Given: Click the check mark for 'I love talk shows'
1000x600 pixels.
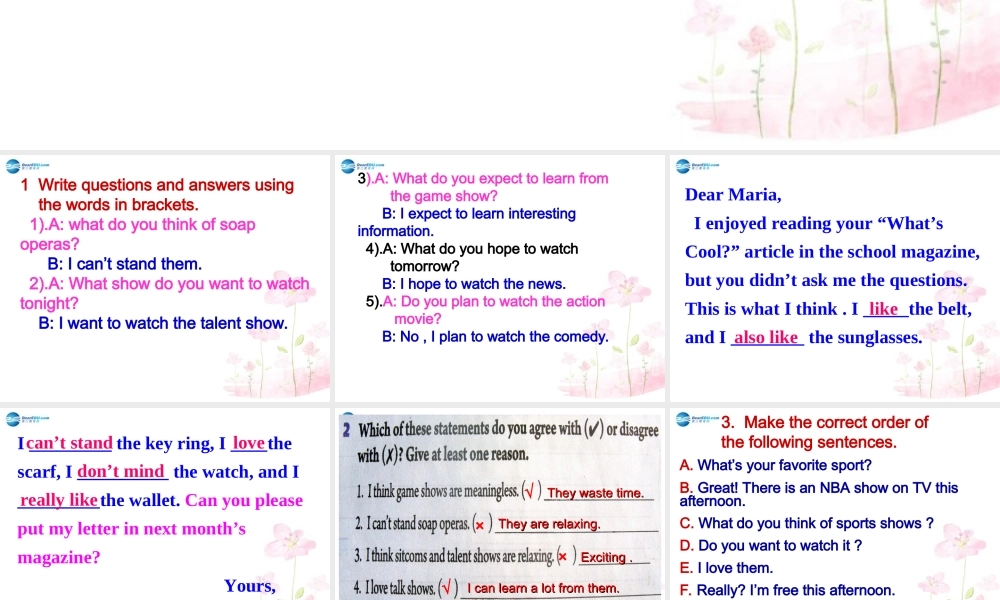Looking at the screenshot, I should click(x=448, y=588).
